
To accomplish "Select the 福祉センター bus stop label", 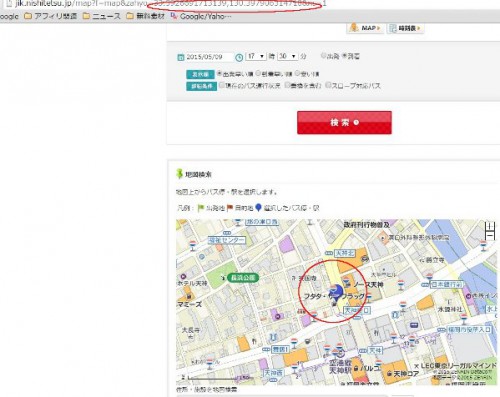I will 227,240.
